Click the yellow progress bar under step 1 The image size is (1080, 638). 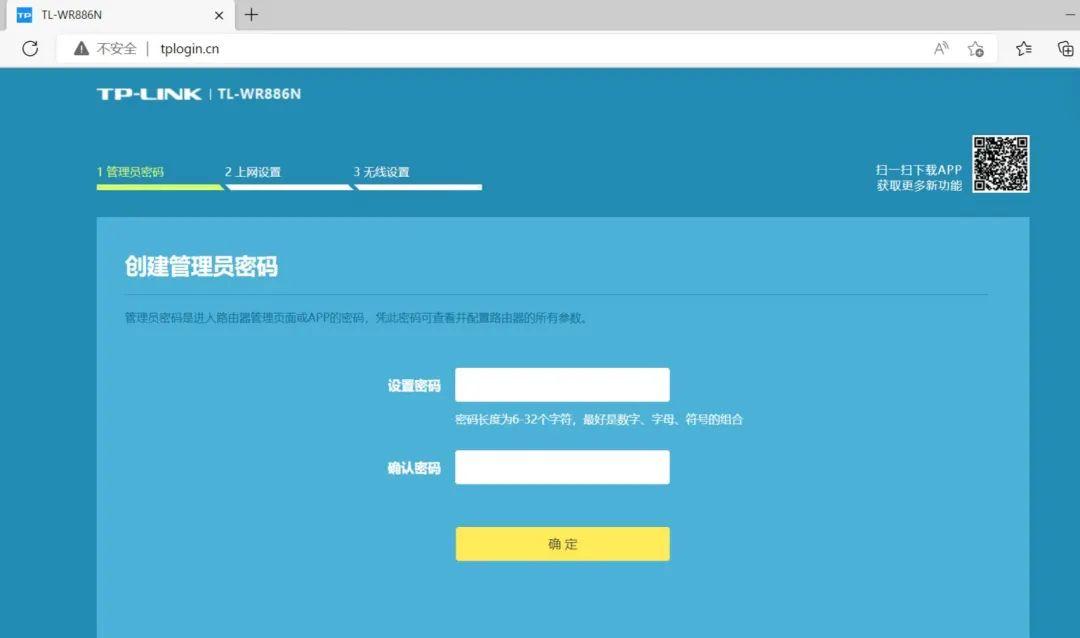pyautogui.click(x=160, y=188)
